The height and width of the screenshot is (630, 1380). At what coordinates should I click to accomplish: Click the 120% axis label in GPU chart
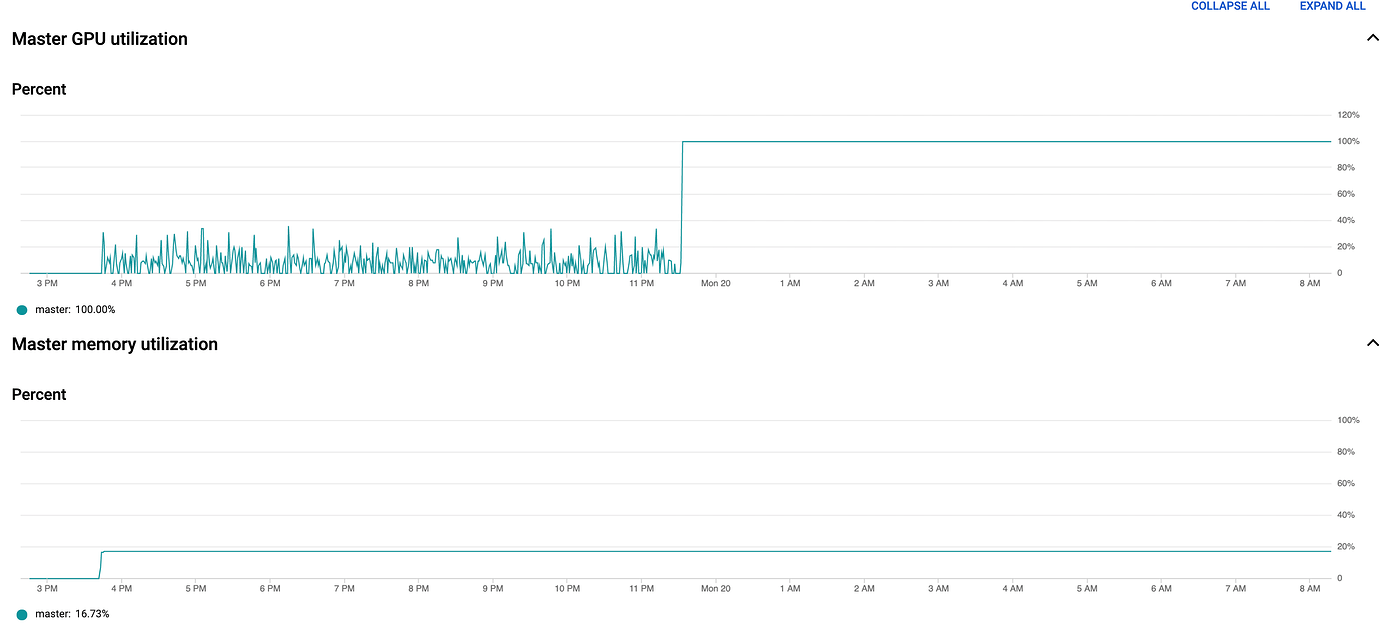tap(1348, 115)
